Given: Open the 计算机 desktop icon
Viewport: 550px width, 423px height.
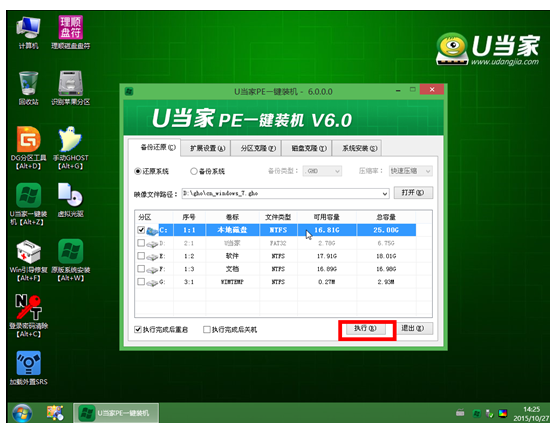Looking at the screenshot, I should pyautogui.click(x=28, y=32).
